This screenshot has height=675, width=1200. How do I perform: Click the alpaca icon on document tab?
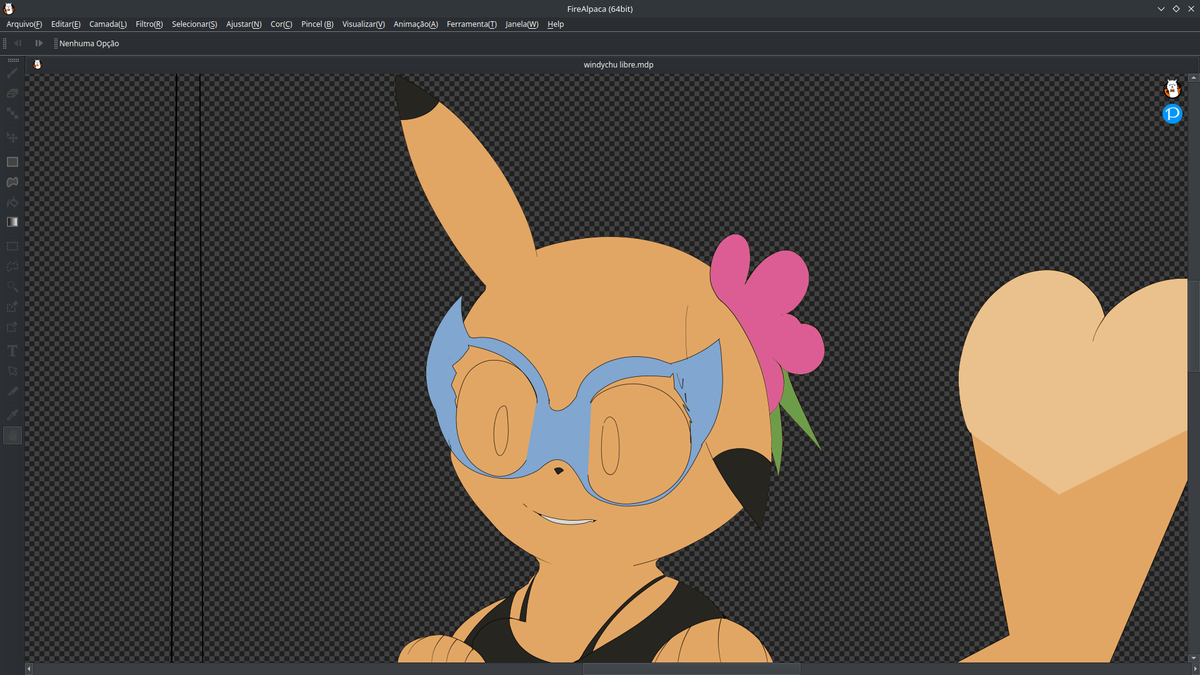click(x=37, y=64)
